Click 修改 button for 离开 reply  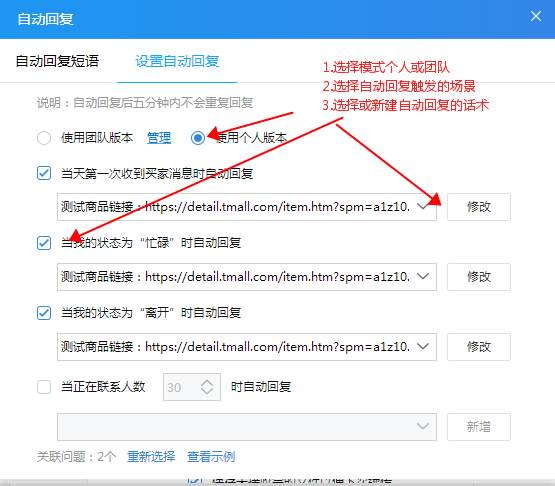coord(479,347)
